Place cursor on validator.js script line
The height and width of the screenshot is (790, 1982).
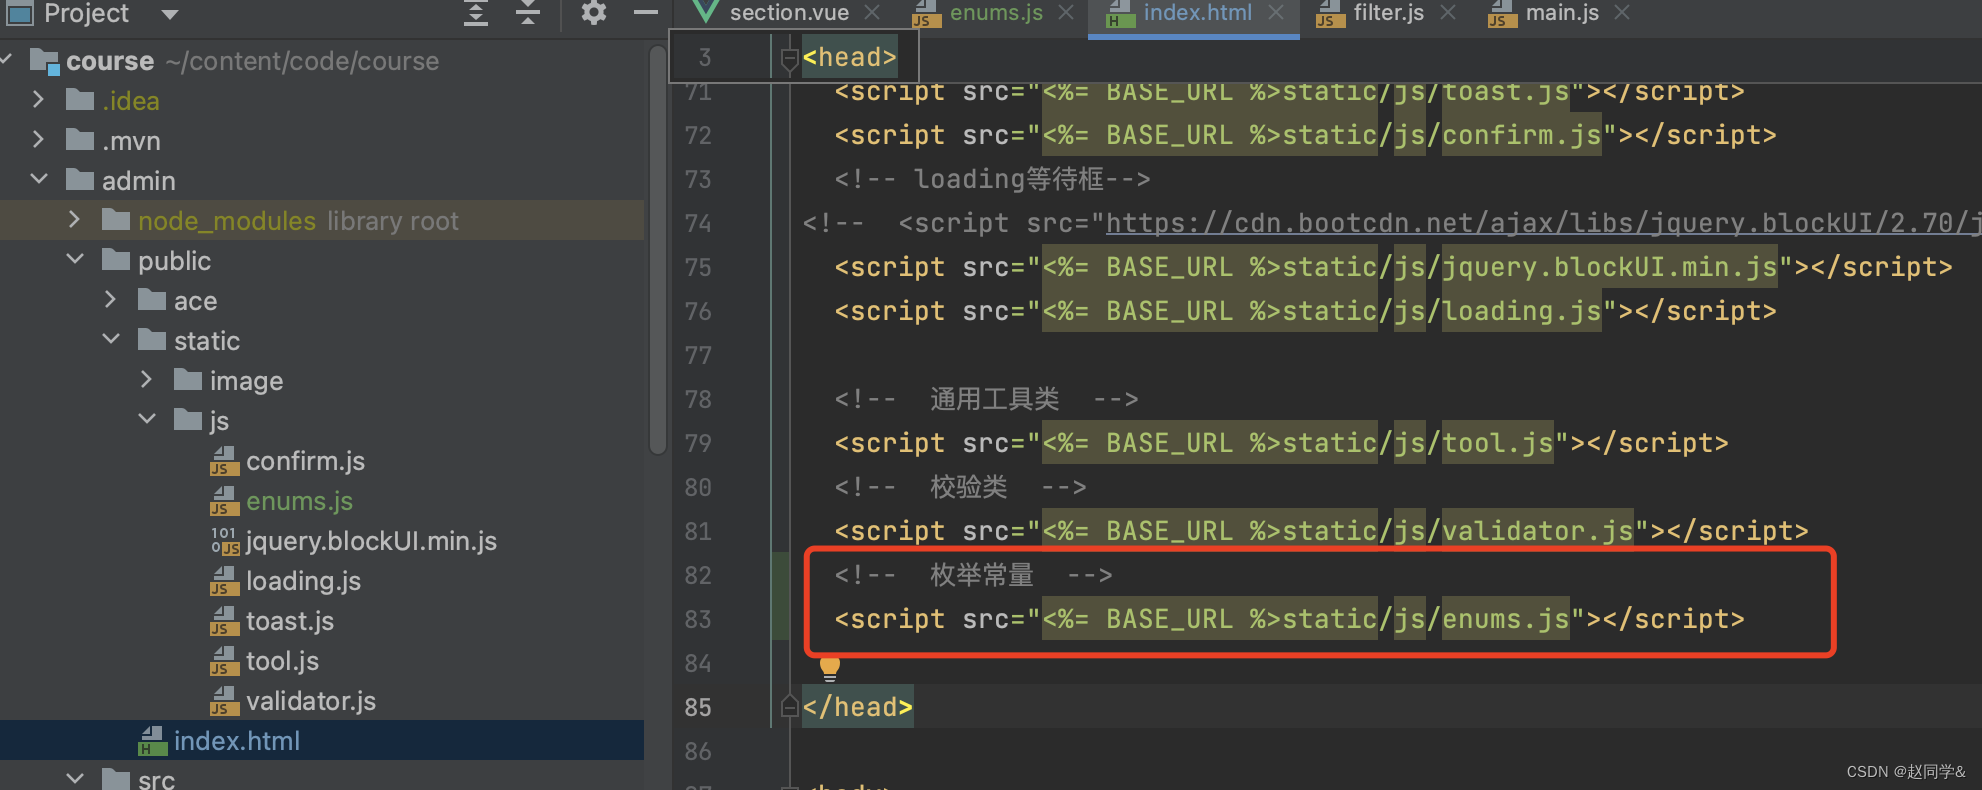pyautogui.click(x=1321, y=531)
